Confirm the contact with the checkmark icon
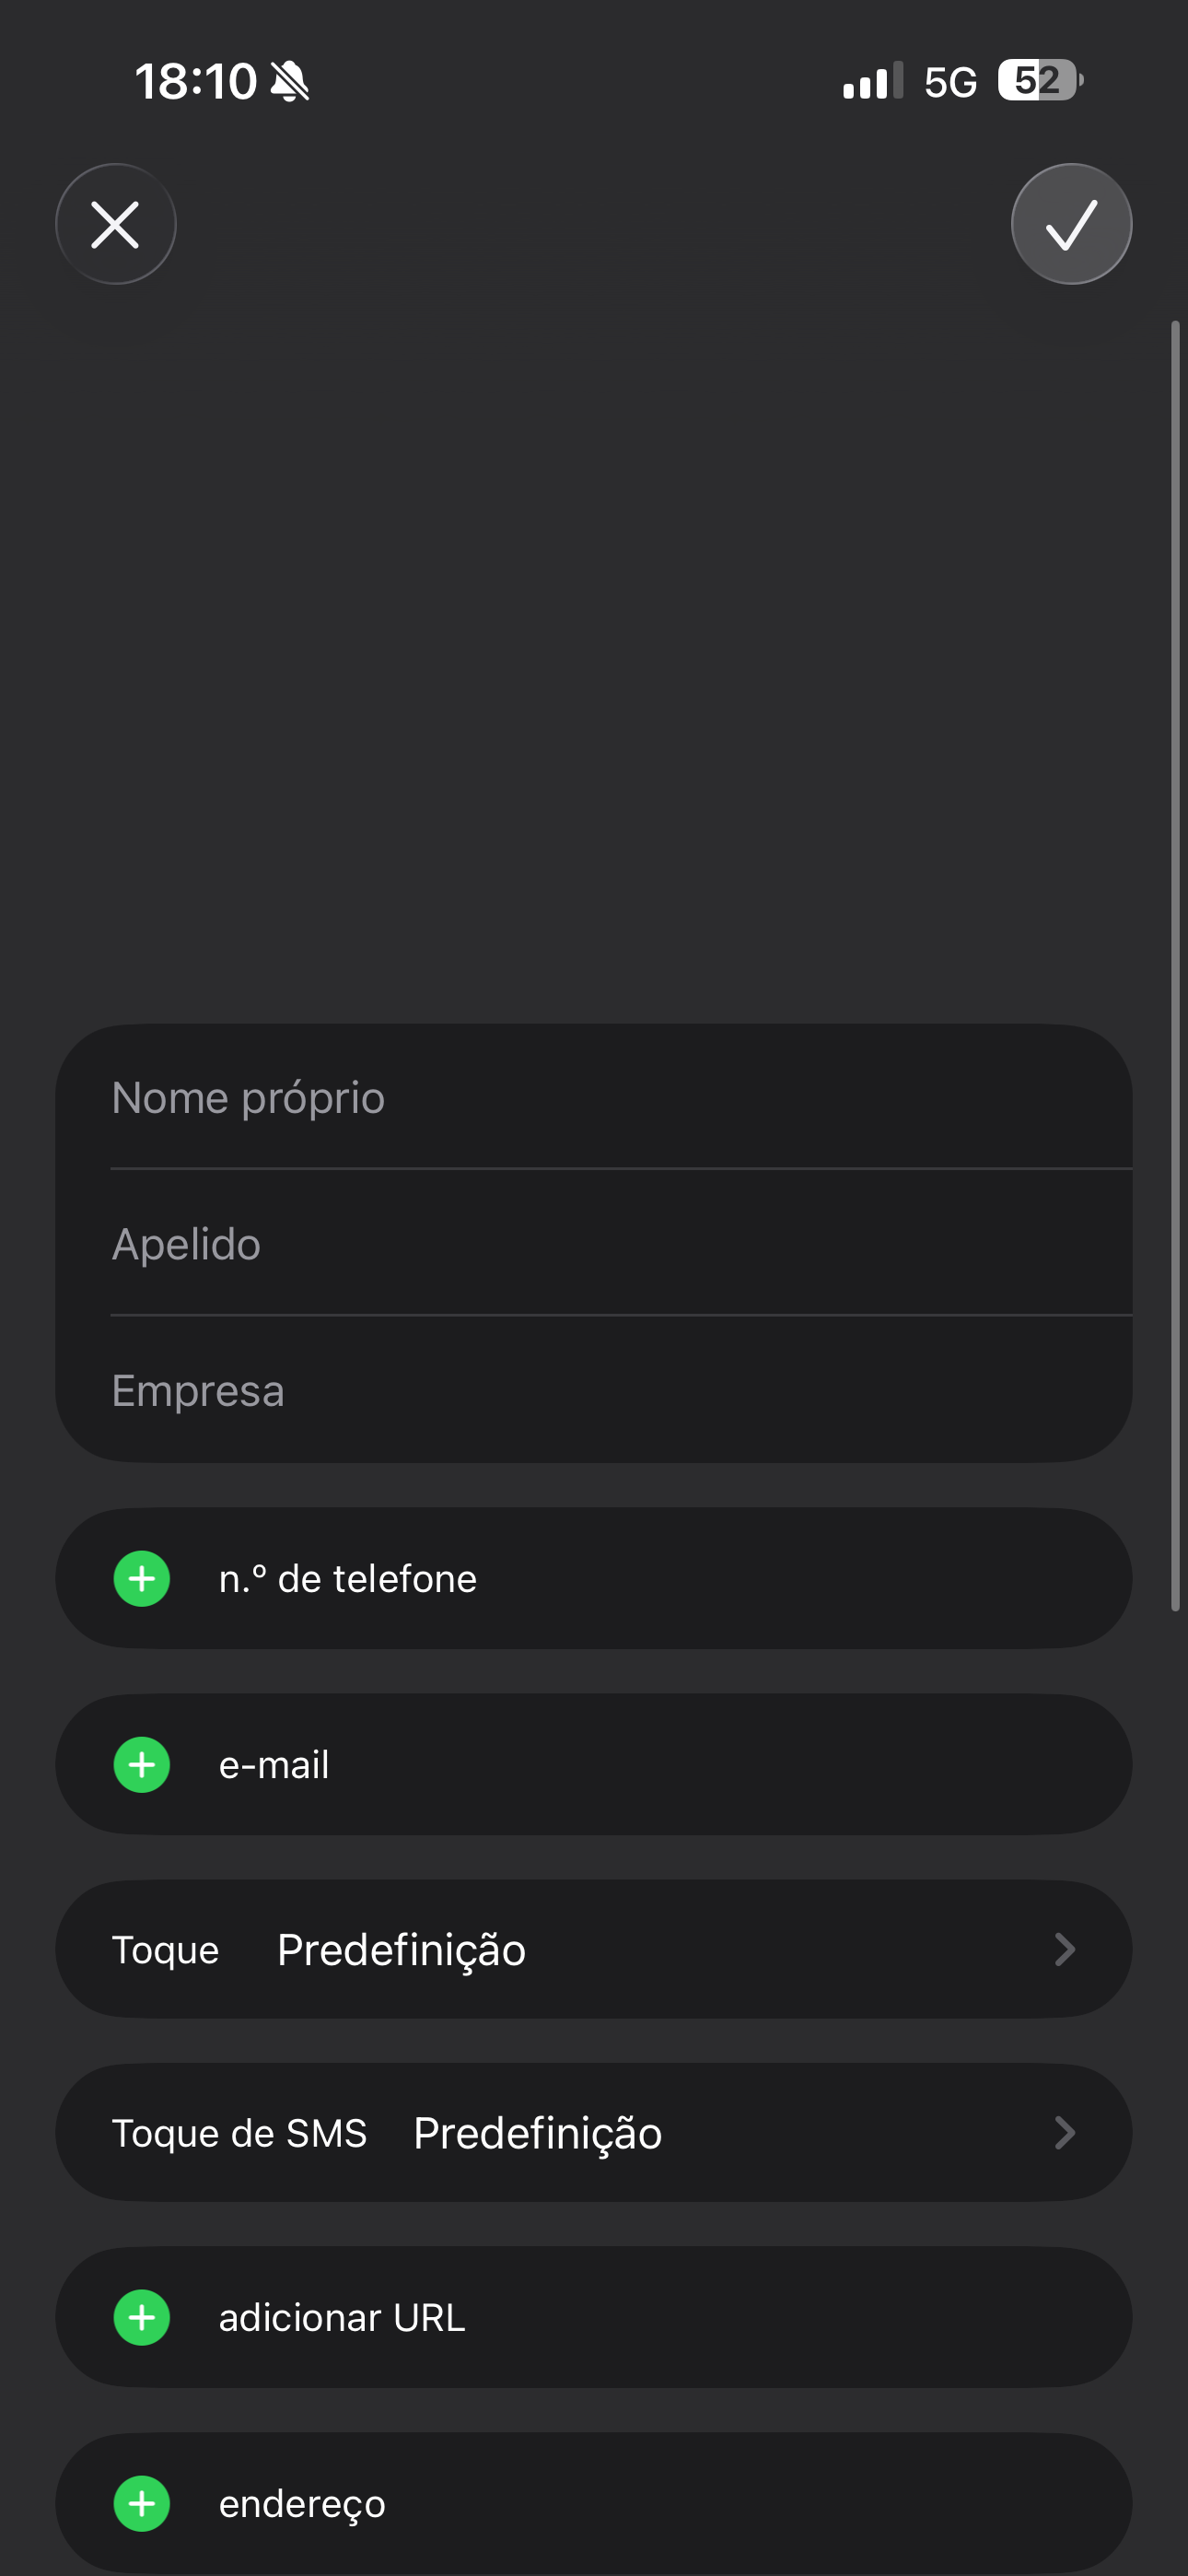Image resolution: width=1188 pixels, height=2576 pixels. point(1071,224)
